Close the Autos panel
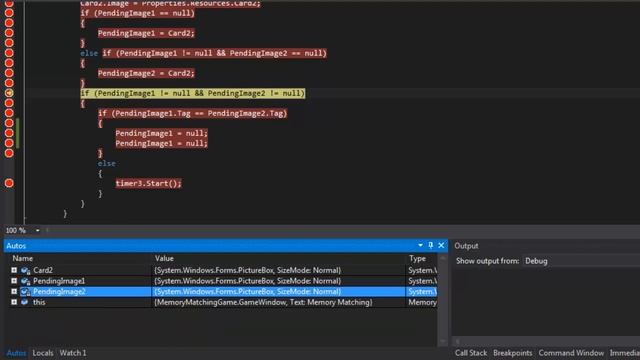640x360 pixels. point(441,245)
